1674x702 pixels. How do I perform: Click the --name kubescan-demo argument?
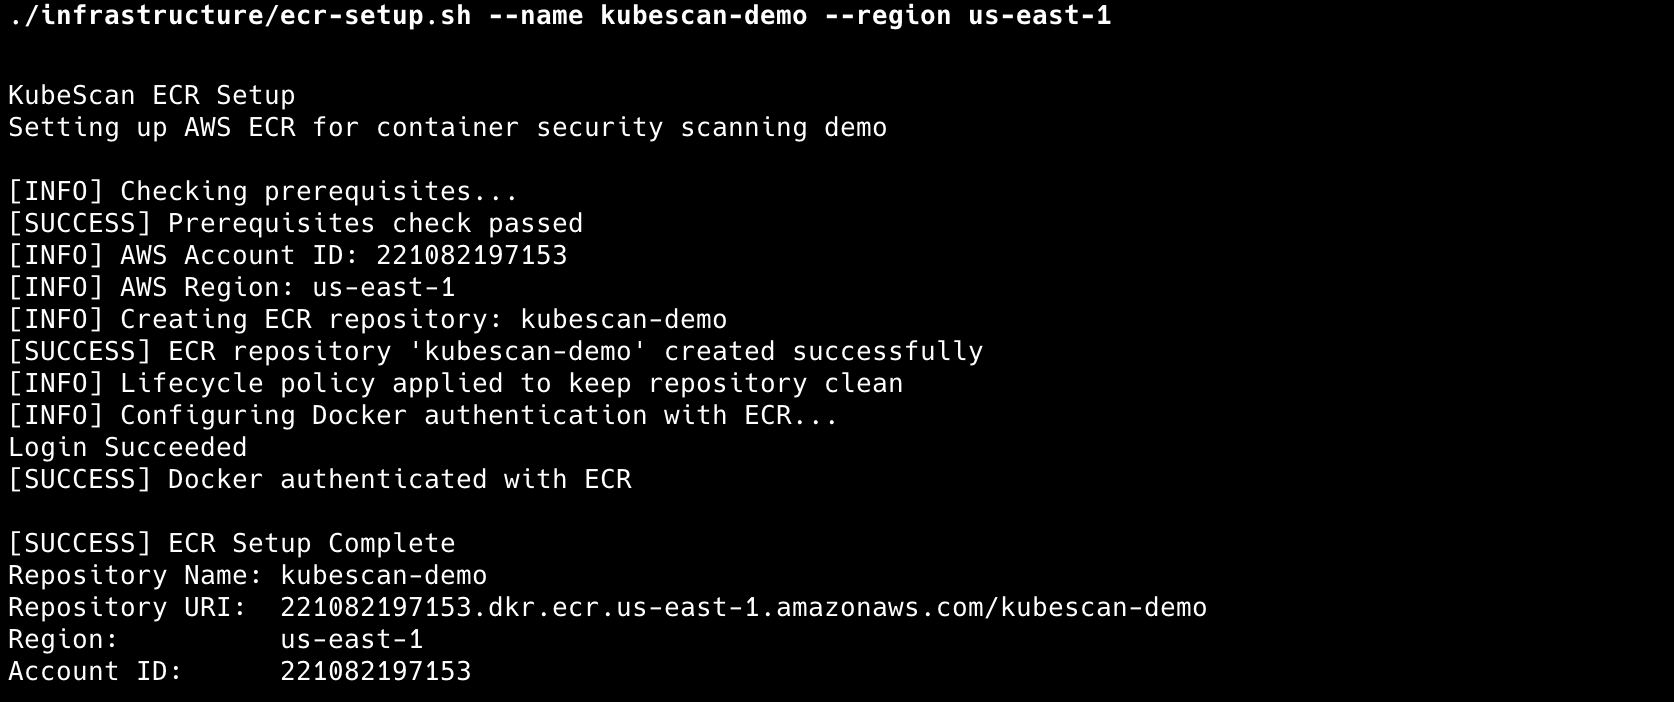(648, 16)
